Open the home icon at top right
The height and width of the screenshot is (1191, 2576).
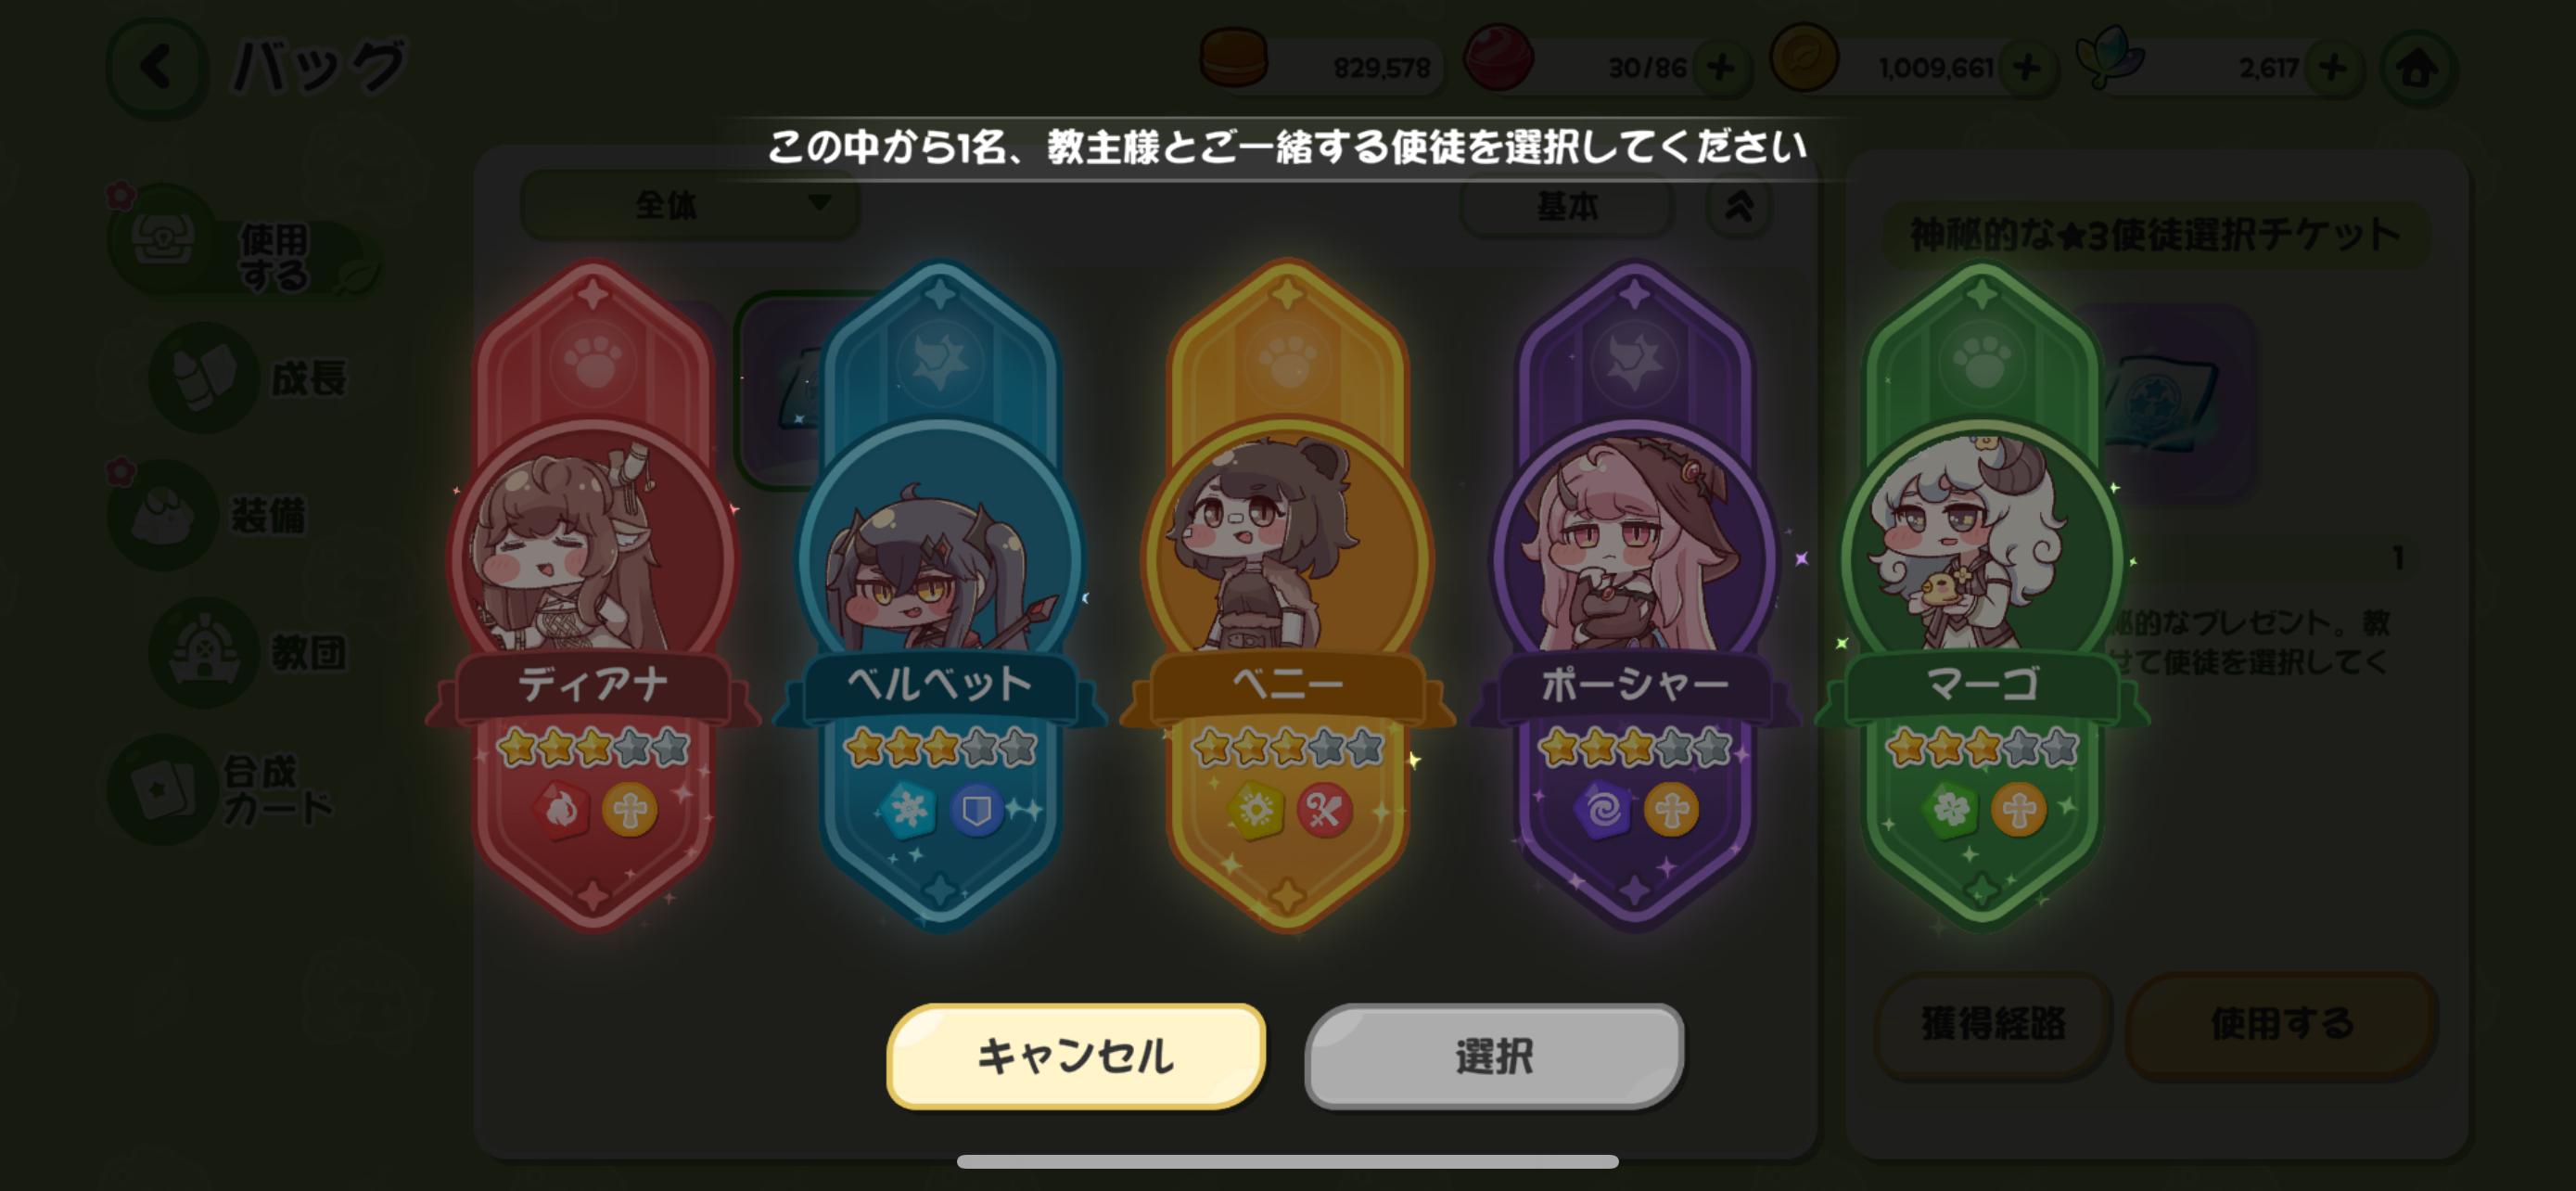[x=2417, y=68]
